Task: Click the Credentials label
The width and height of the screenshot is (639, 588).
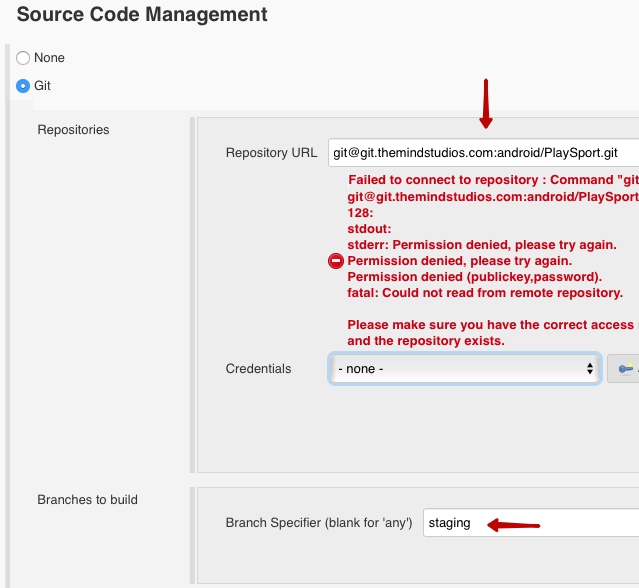Action: [258, 368]
